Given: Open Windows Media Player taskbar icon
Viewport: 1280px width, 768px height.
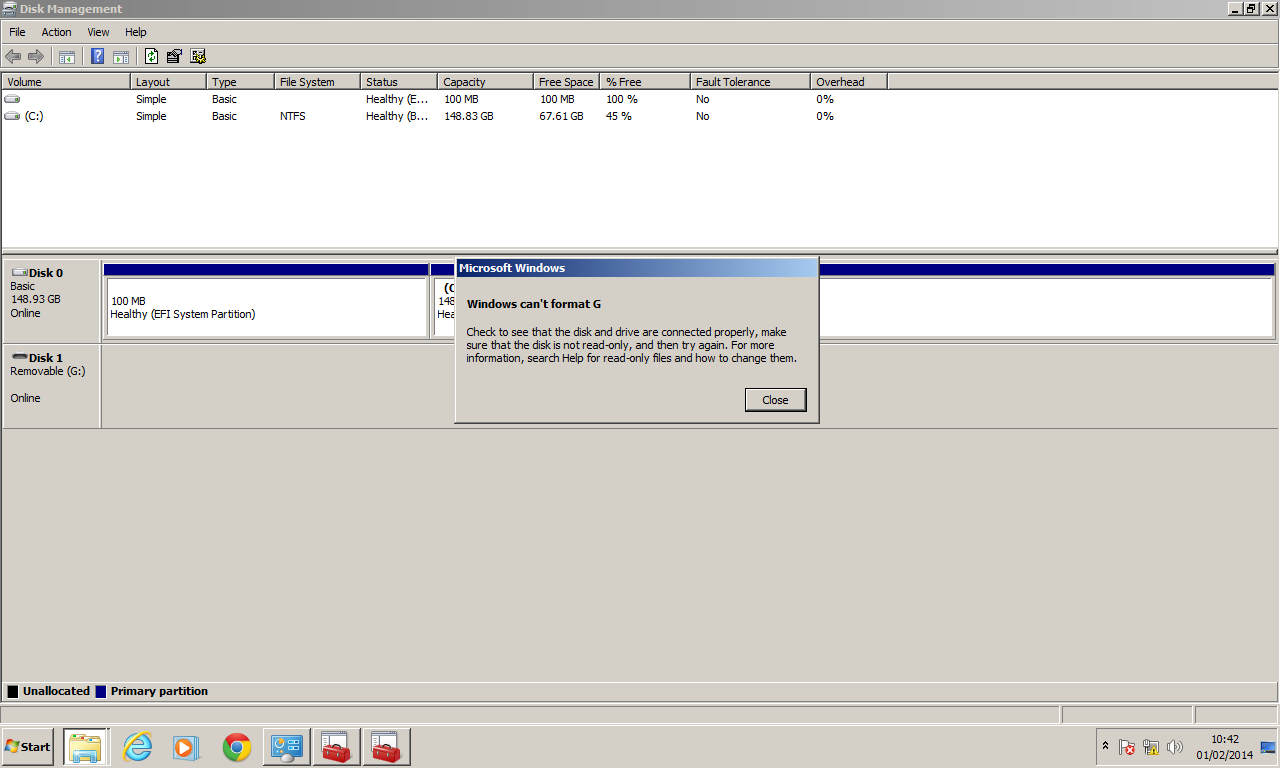Looking at the screenshot, I should (x=187, y=747).
